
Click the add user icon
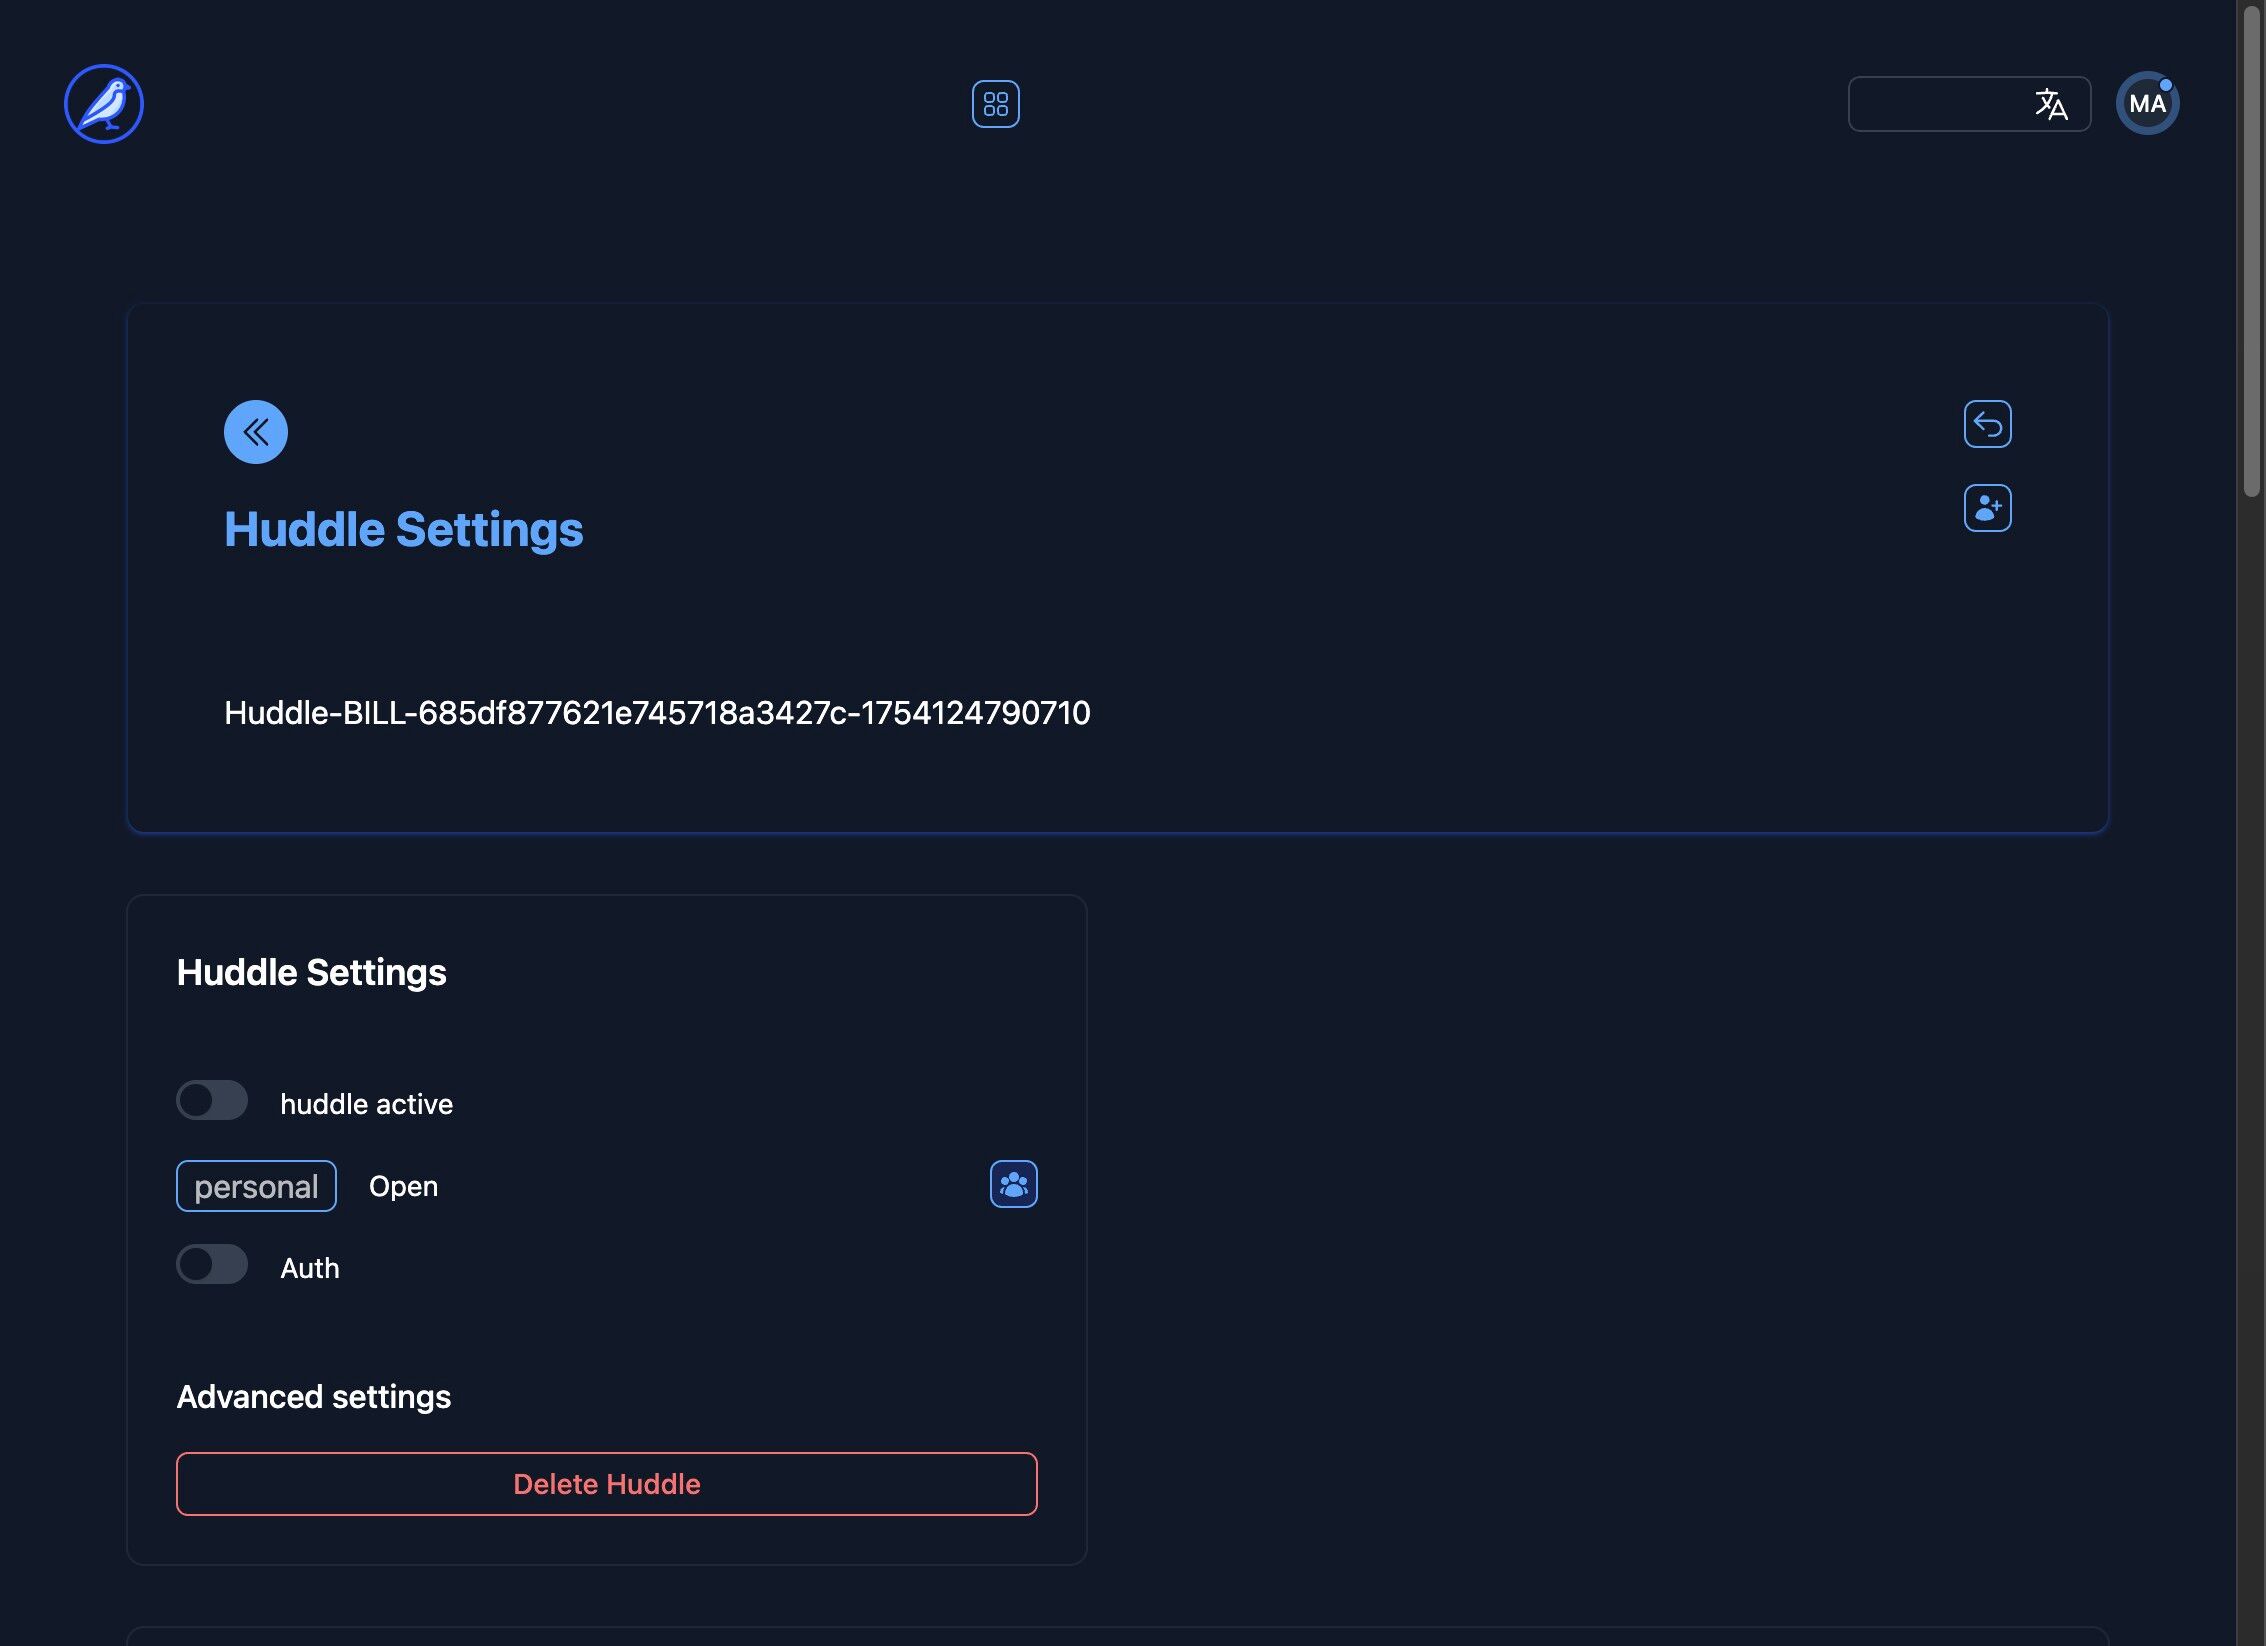coord(1987,508)
